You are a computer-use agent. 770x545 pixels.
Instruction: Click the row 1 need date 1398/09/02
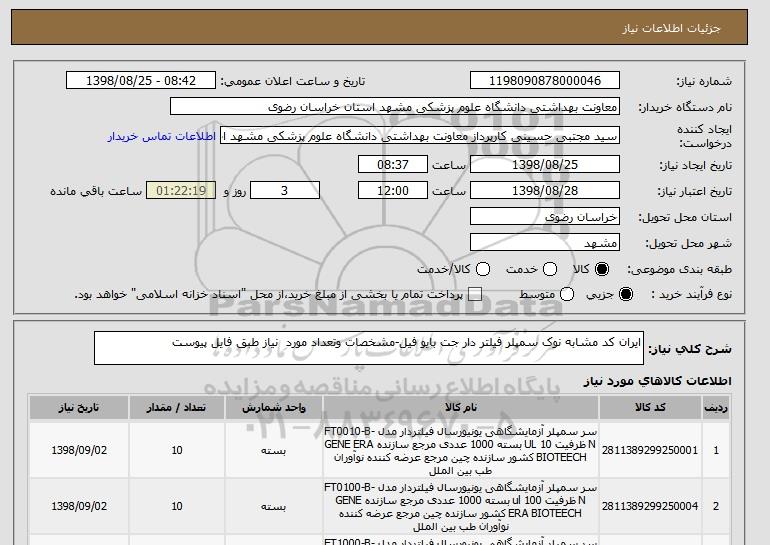point(79,450)
